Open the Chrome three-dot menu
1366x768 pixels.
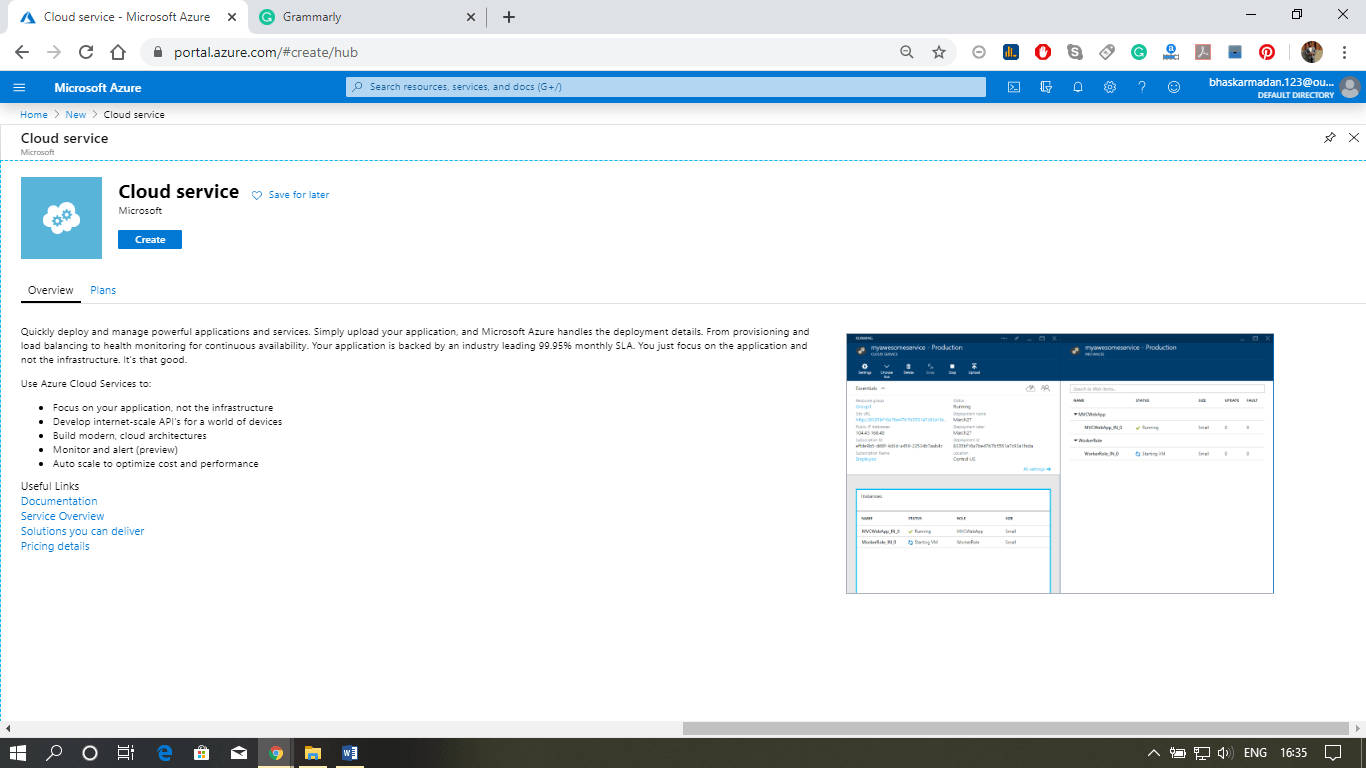tap(1345, 52)
